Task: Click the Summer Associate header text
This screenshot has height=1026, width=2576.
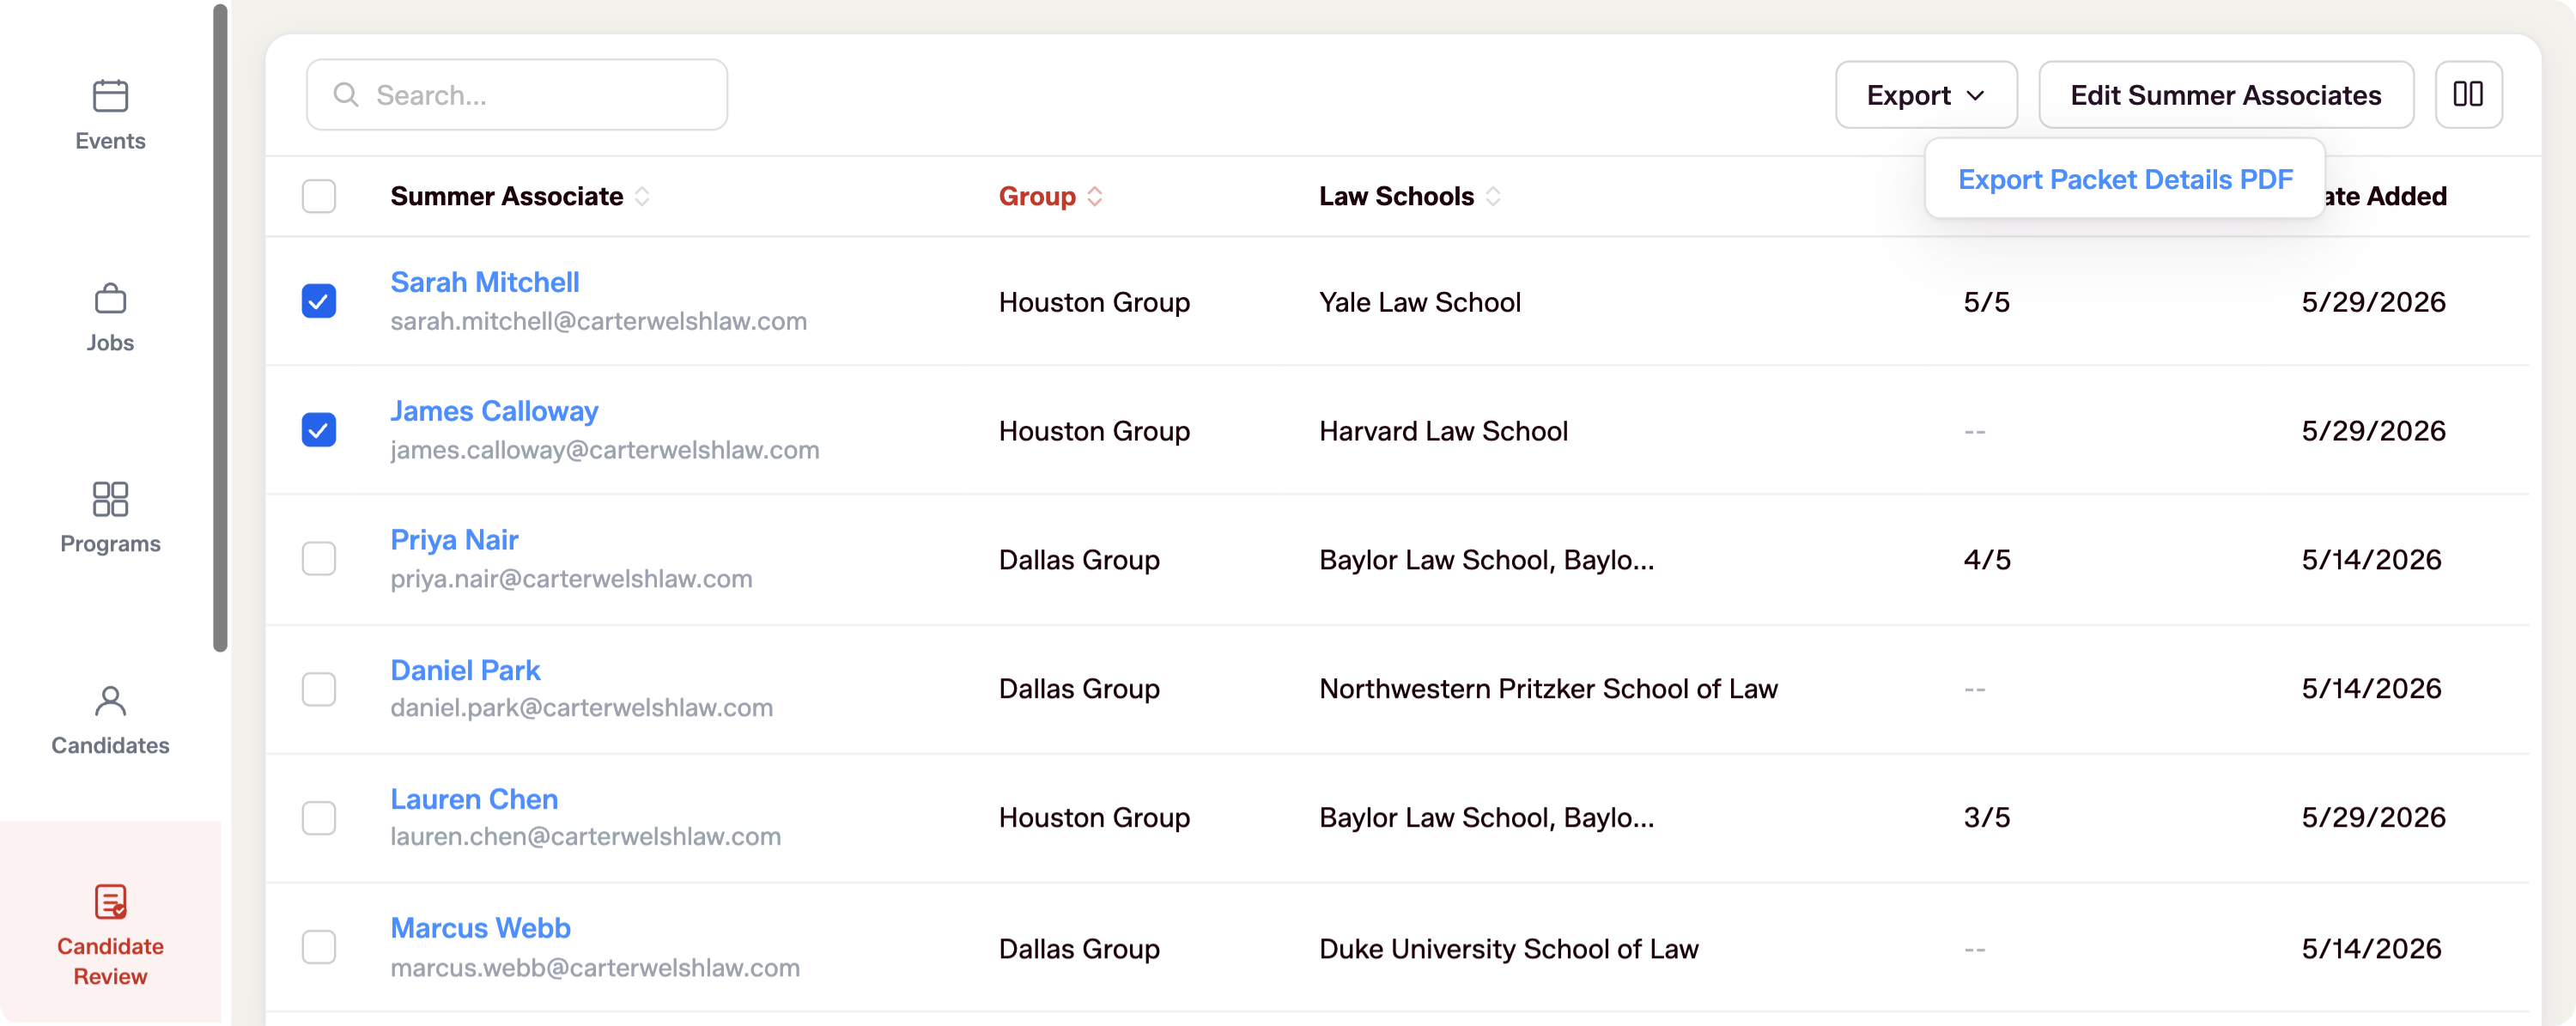Action: (x=507, y=196)
